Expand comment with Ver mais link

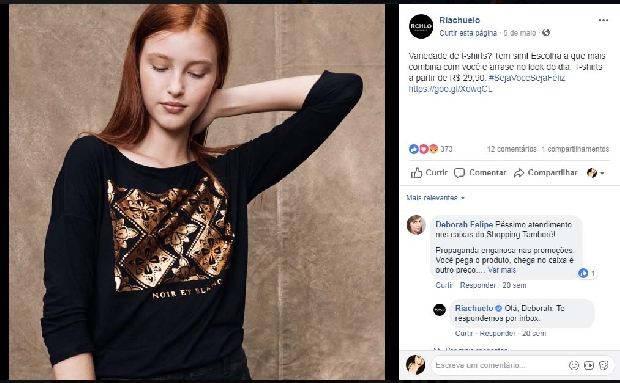502,270
